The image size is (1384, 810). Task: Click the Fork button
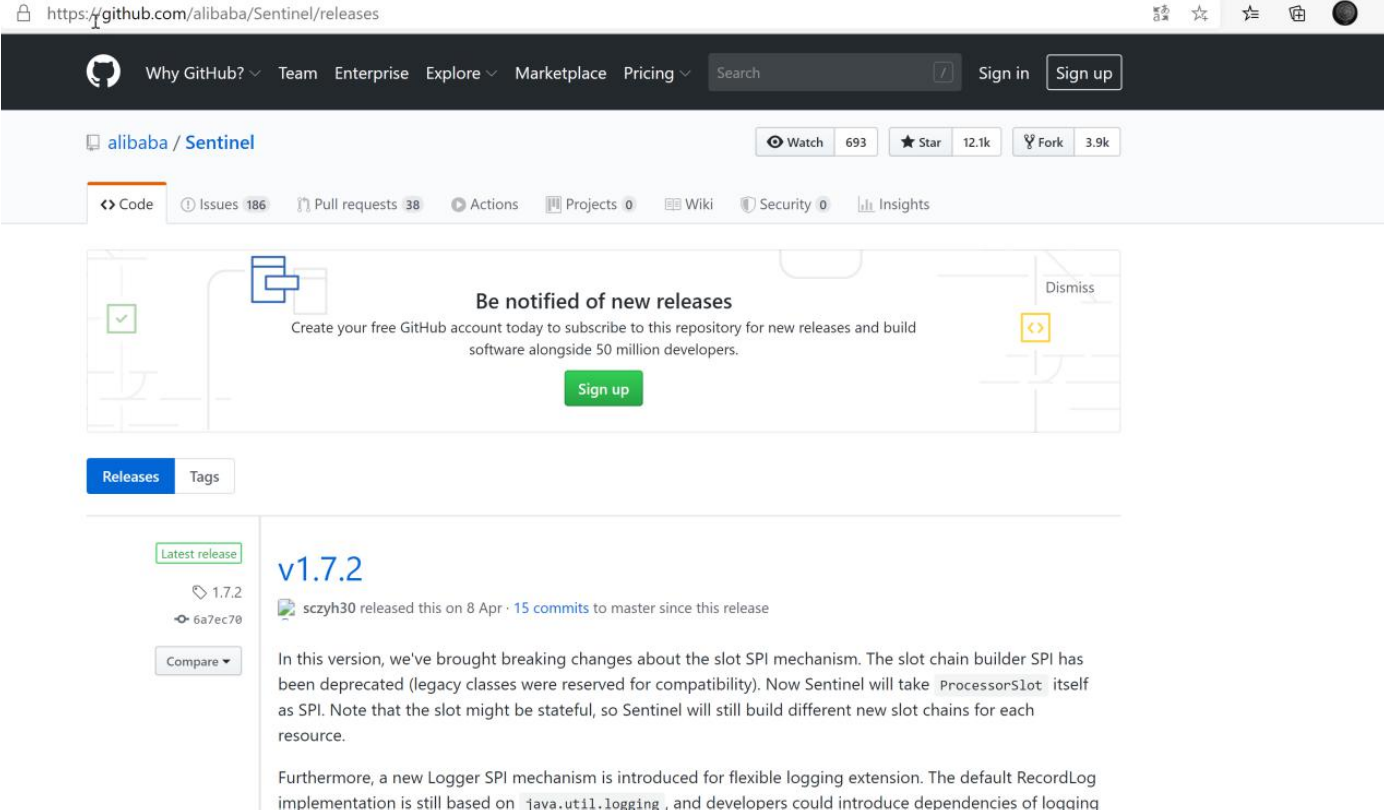pyautogui.click(x=1043, y=142)
